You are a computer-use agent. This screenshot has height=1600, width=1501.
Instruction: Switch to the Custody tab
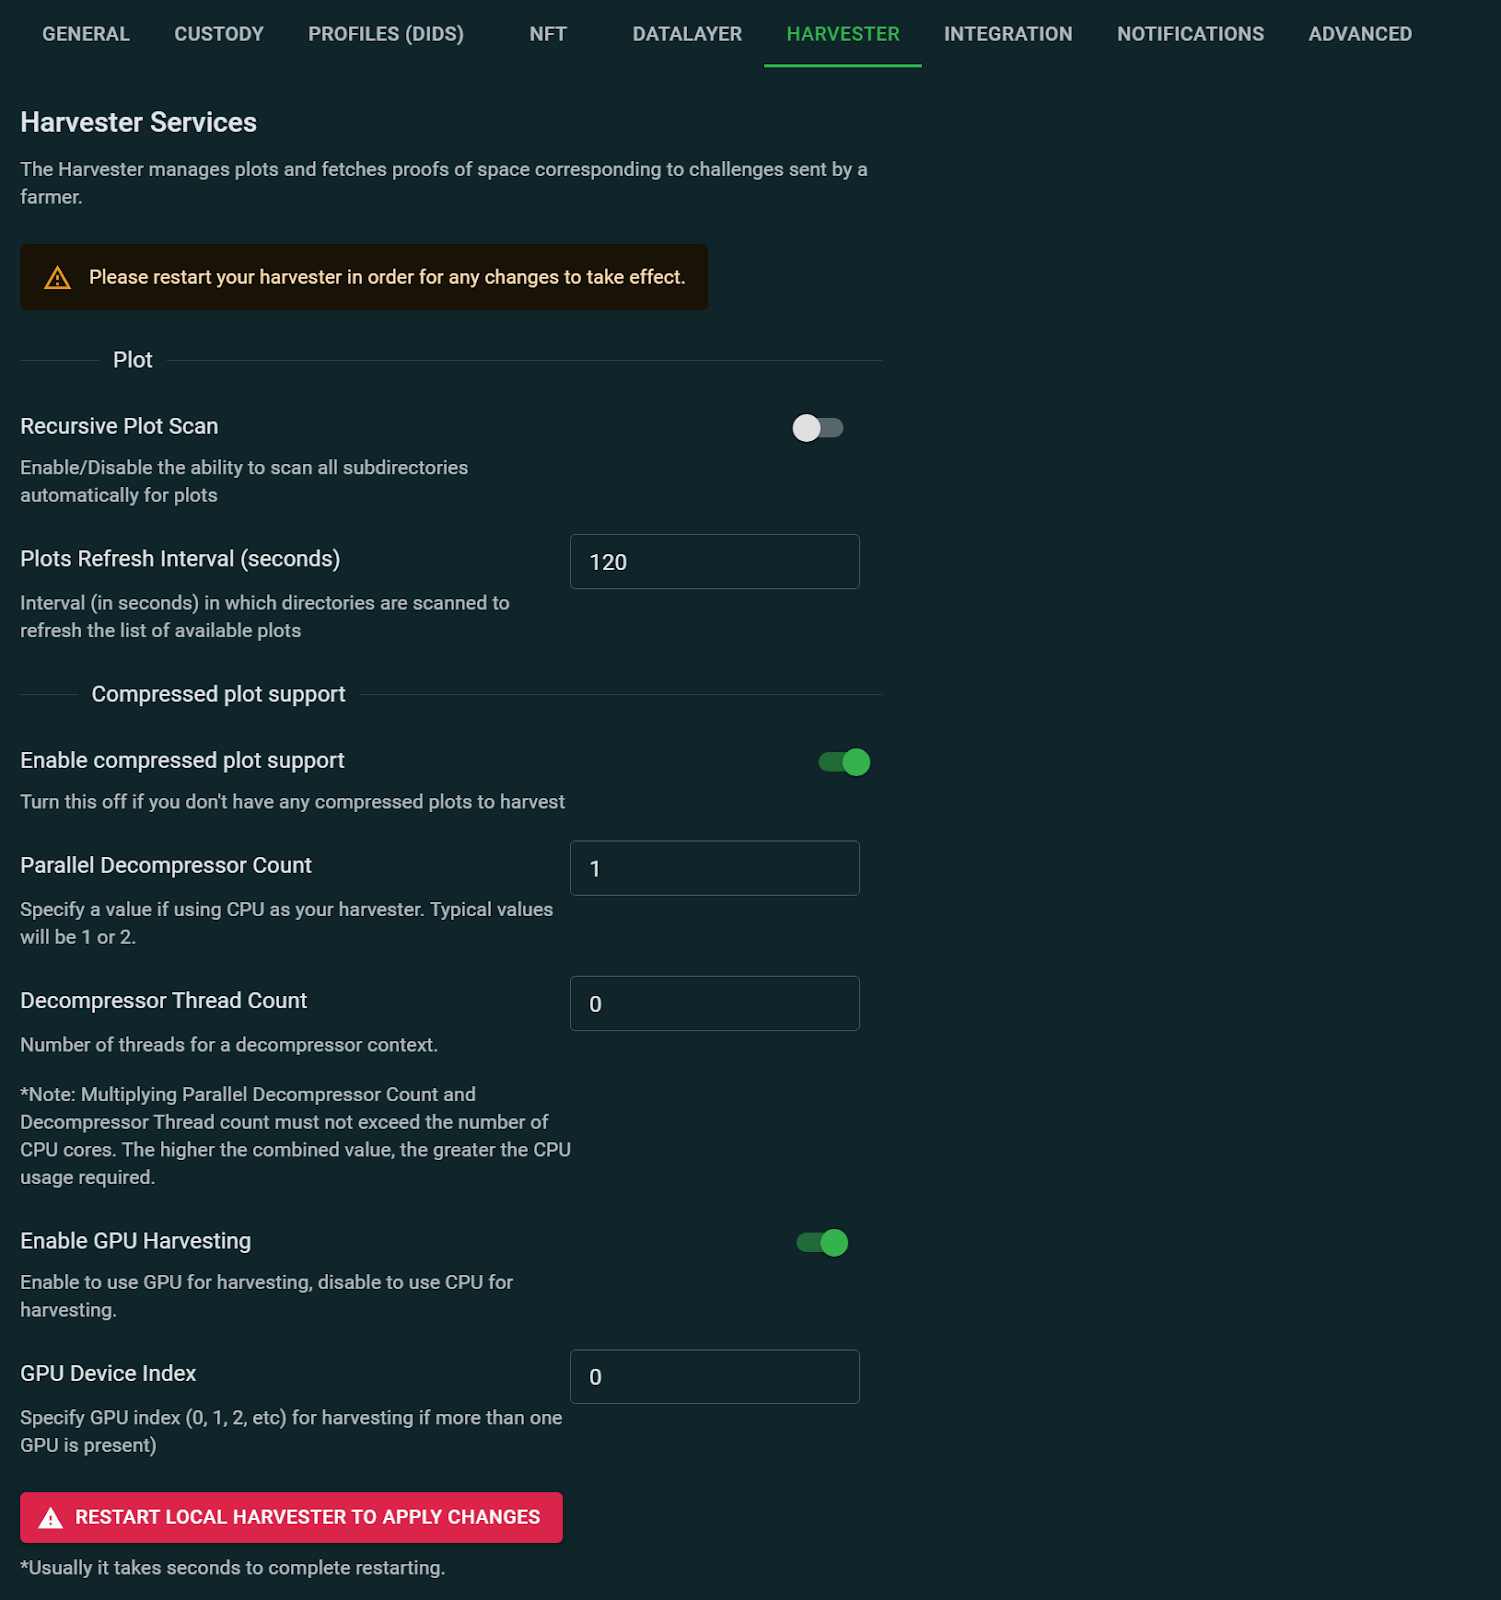[219, 34]
